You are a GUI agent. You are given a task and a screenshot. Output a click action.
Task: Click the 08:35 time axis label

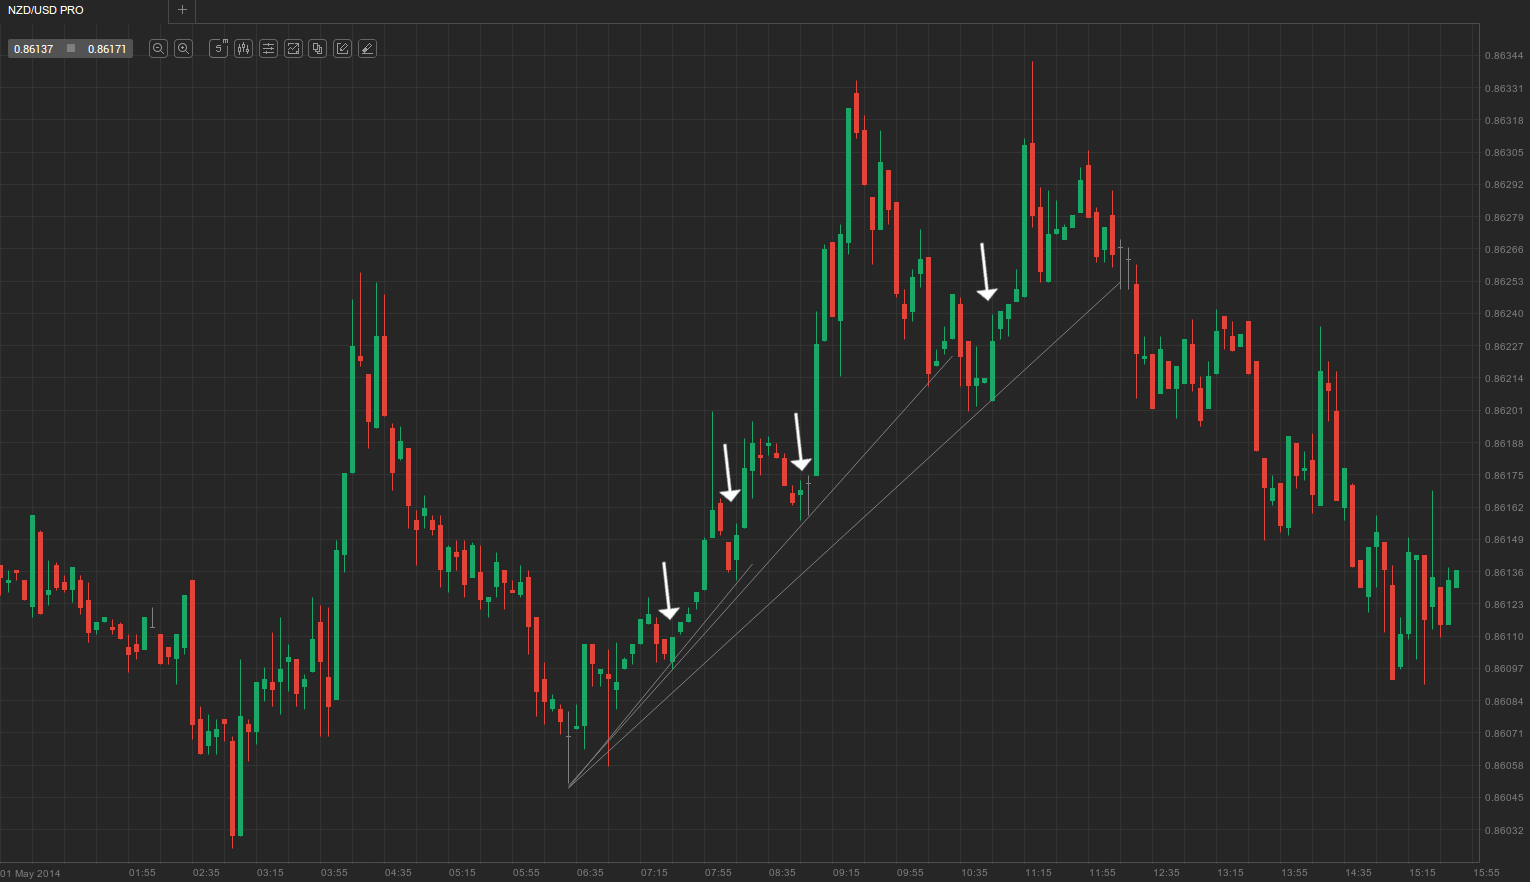point(782,873)
